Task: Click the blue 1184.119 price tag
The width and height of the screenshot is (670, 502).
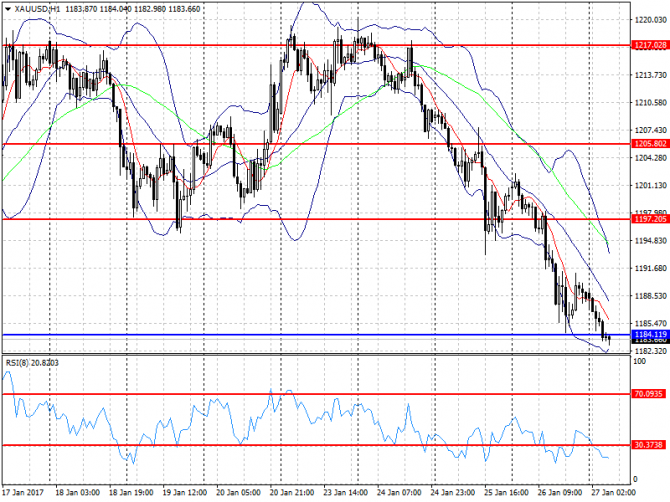Action: click(650, 334)
